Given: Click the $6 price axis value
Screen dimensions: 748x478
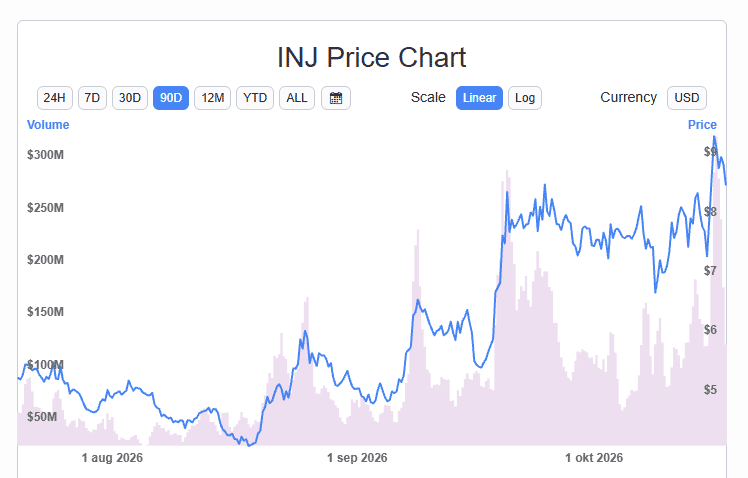Looking at the screenshot, I should click(710, 329).
